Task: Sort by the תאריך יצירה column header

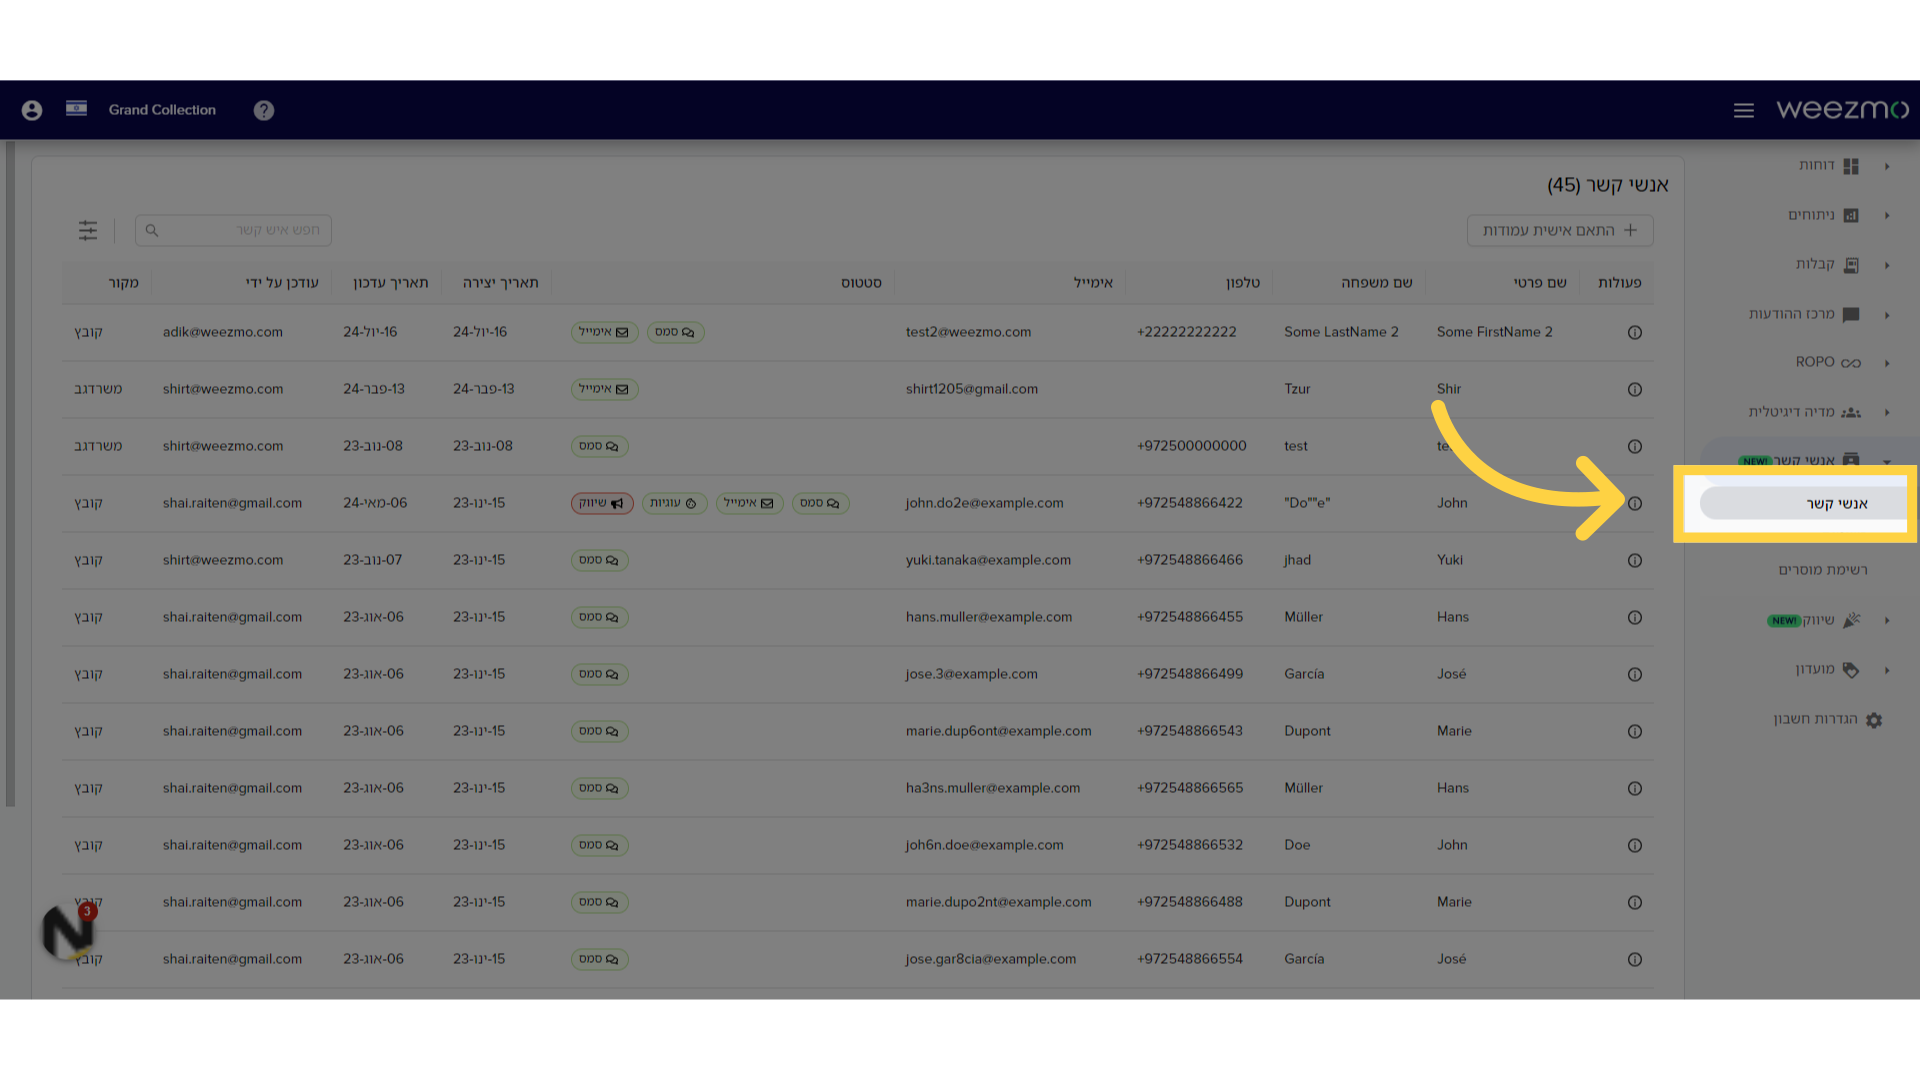Action: click(500, 283)
